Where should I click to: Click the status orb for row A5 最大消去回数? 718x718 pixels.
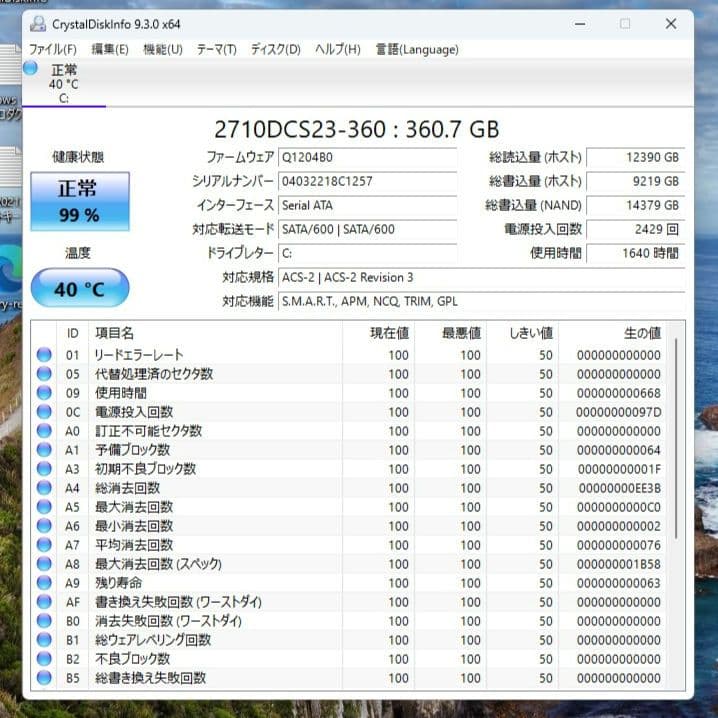point(44,506)
